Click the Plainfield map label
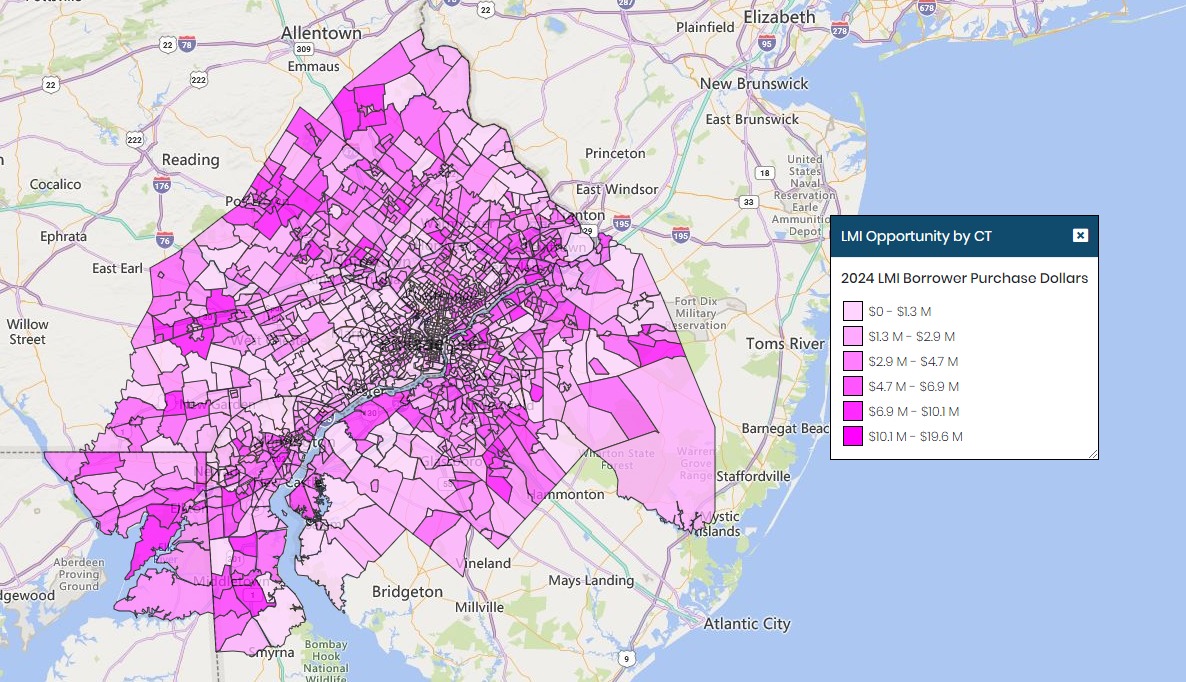Image resolution: width=1186 pixels, height=682 pixels. tap(705, 27)
